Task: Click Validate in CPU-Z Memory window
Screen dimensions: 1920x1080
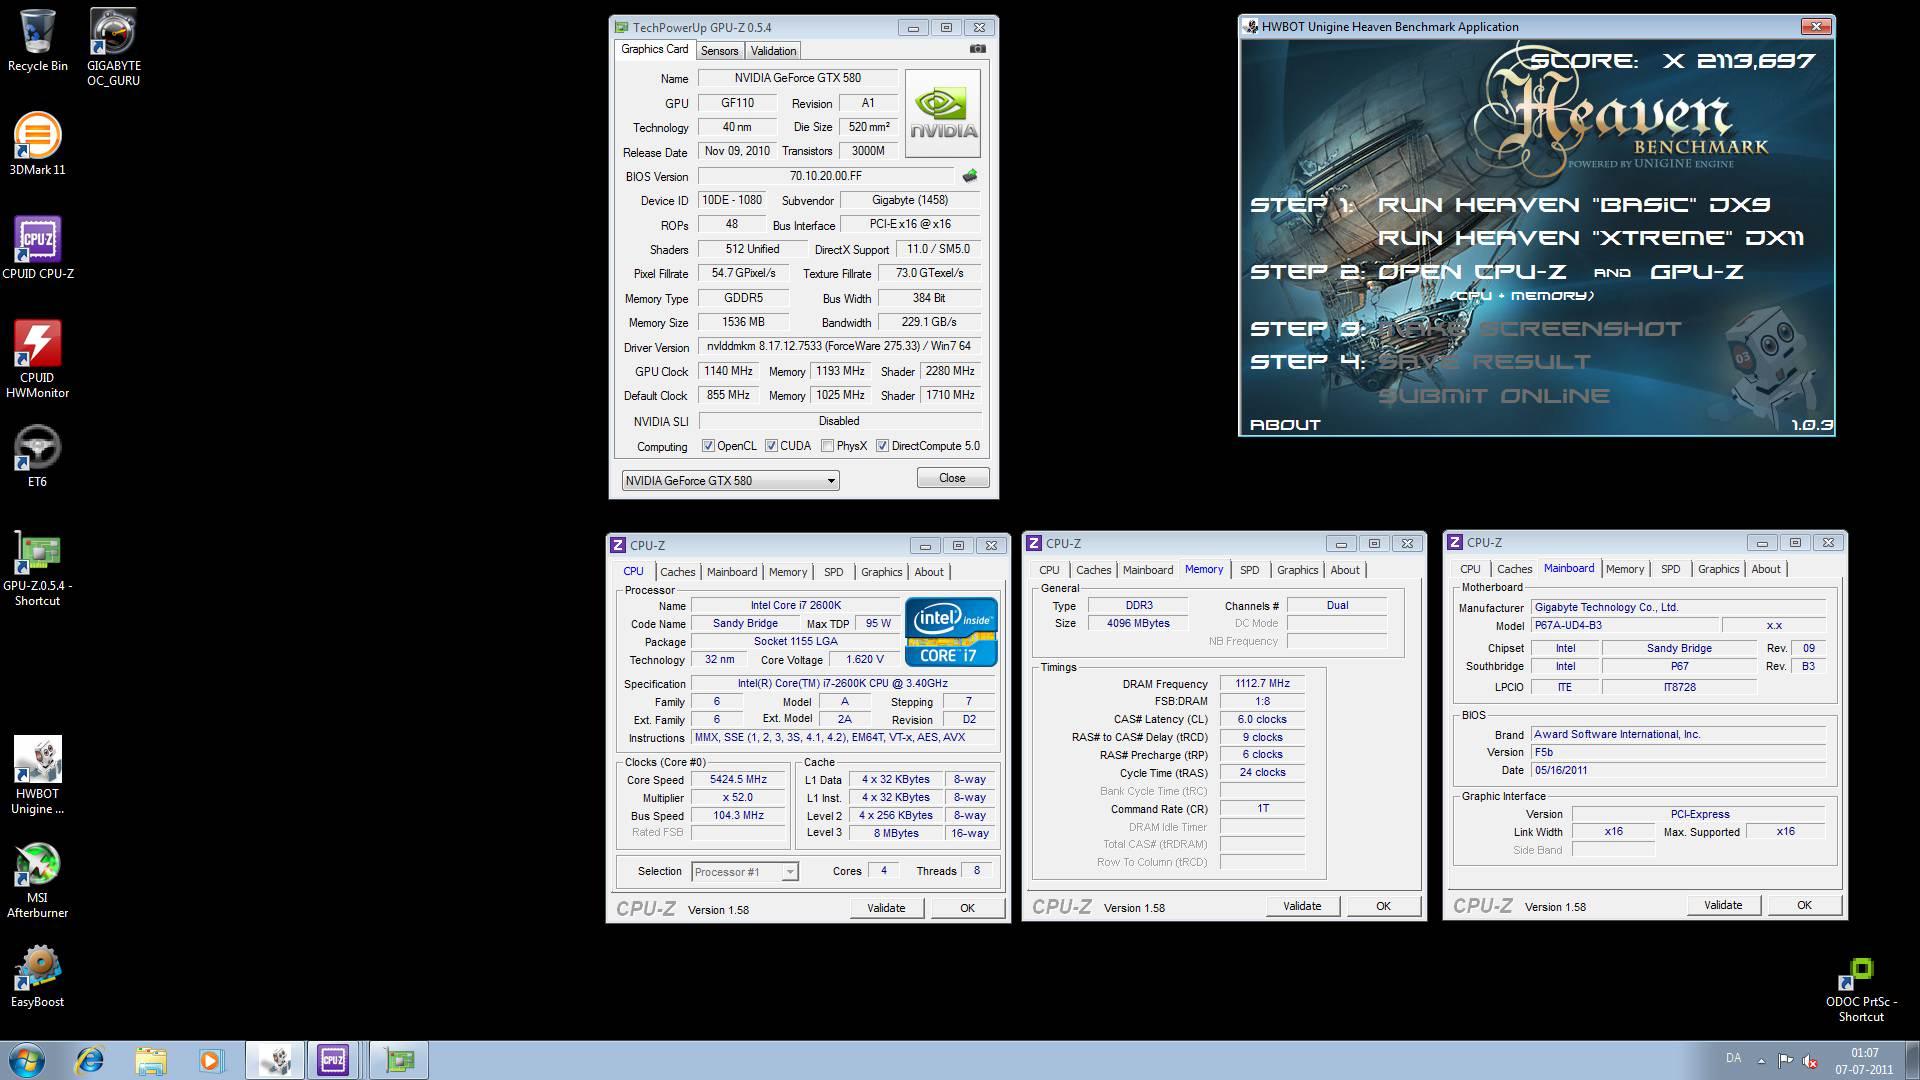Action: 1302,906
